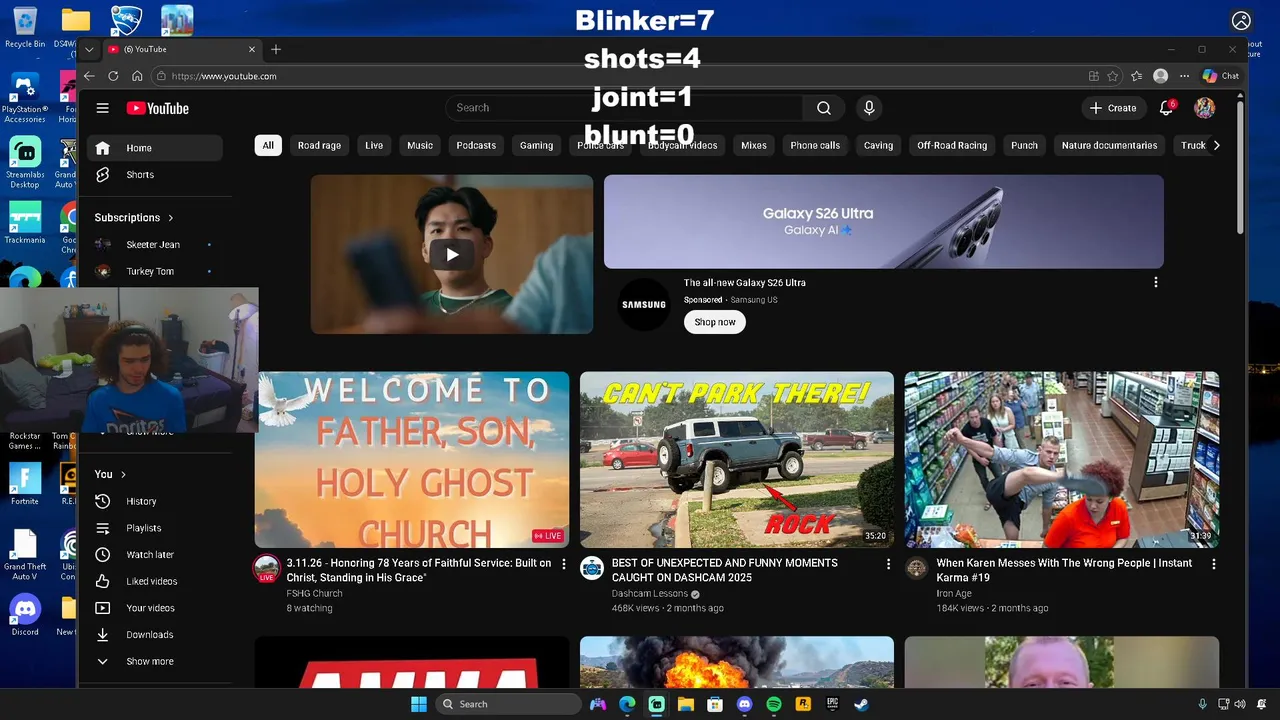Select the Caving filter chip
Screen dimensions: 1280x720
click(878, 146)
